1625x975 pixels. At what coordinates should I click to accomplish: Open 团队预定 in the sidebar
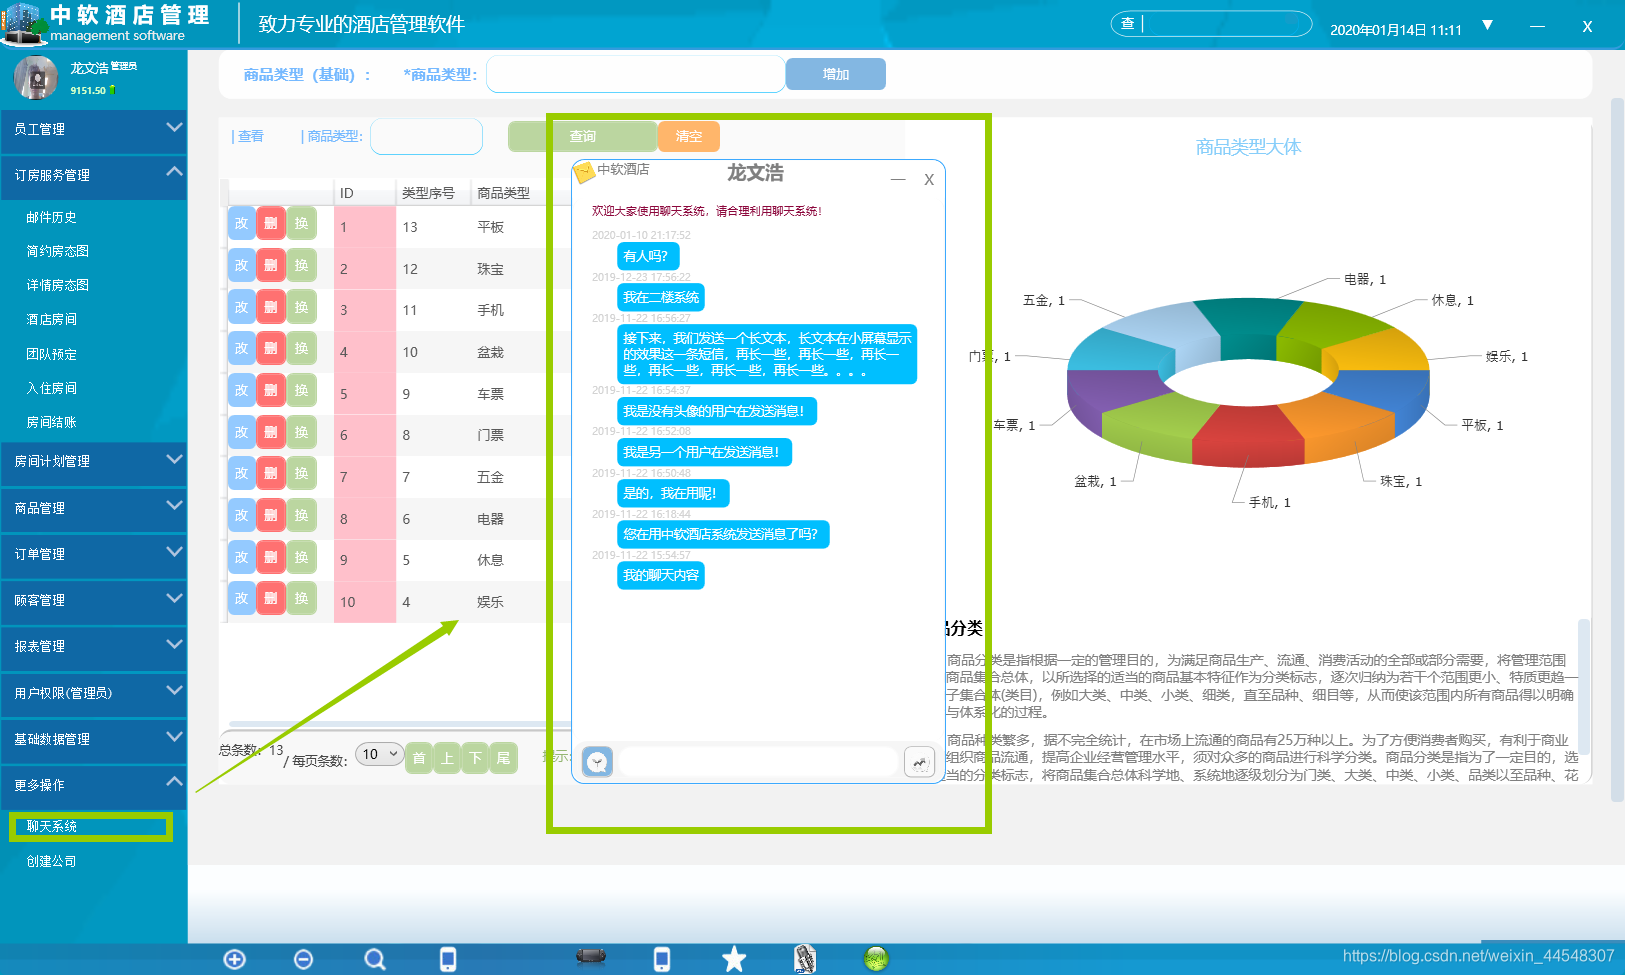point(52,354)
